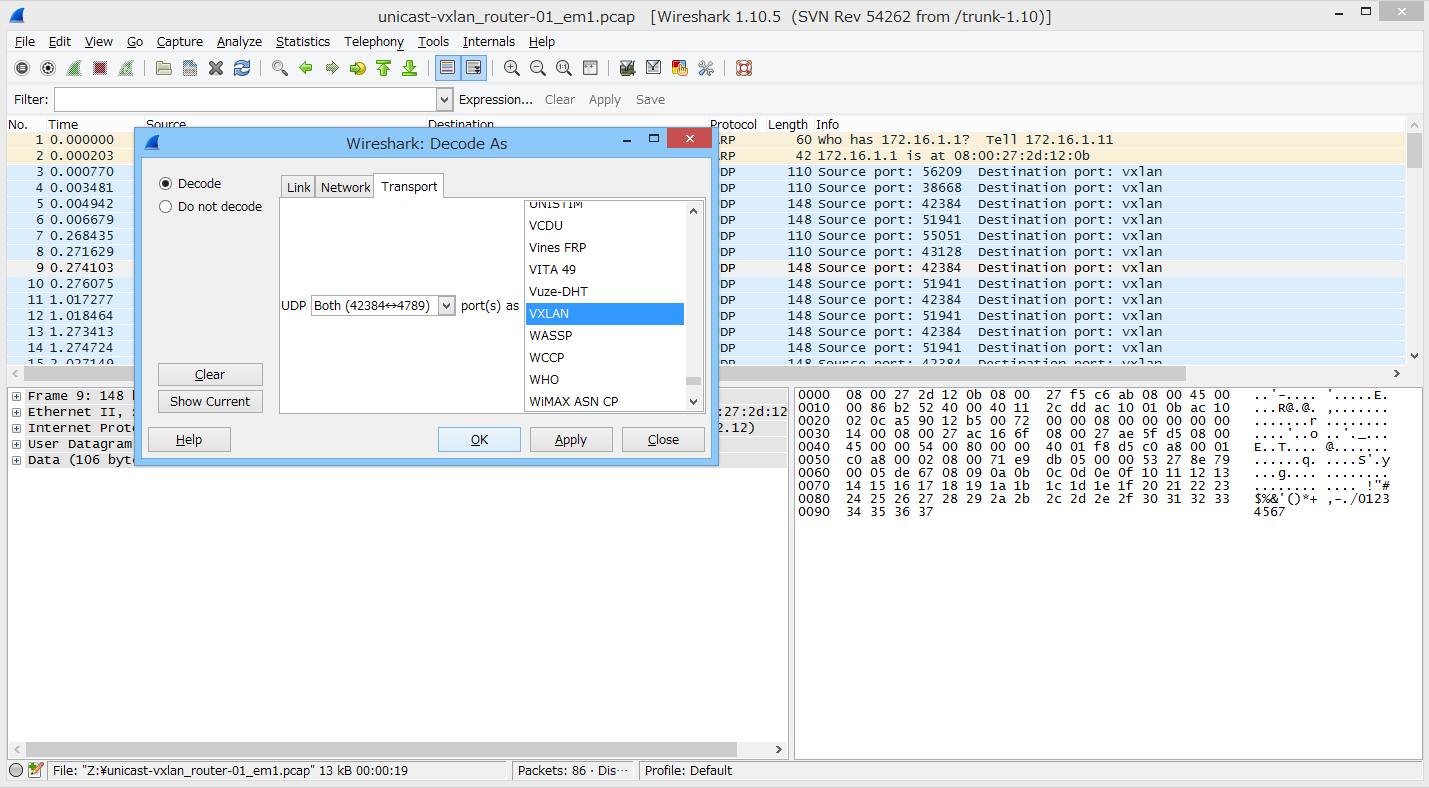Save this capture file icon

coord(190,68)
